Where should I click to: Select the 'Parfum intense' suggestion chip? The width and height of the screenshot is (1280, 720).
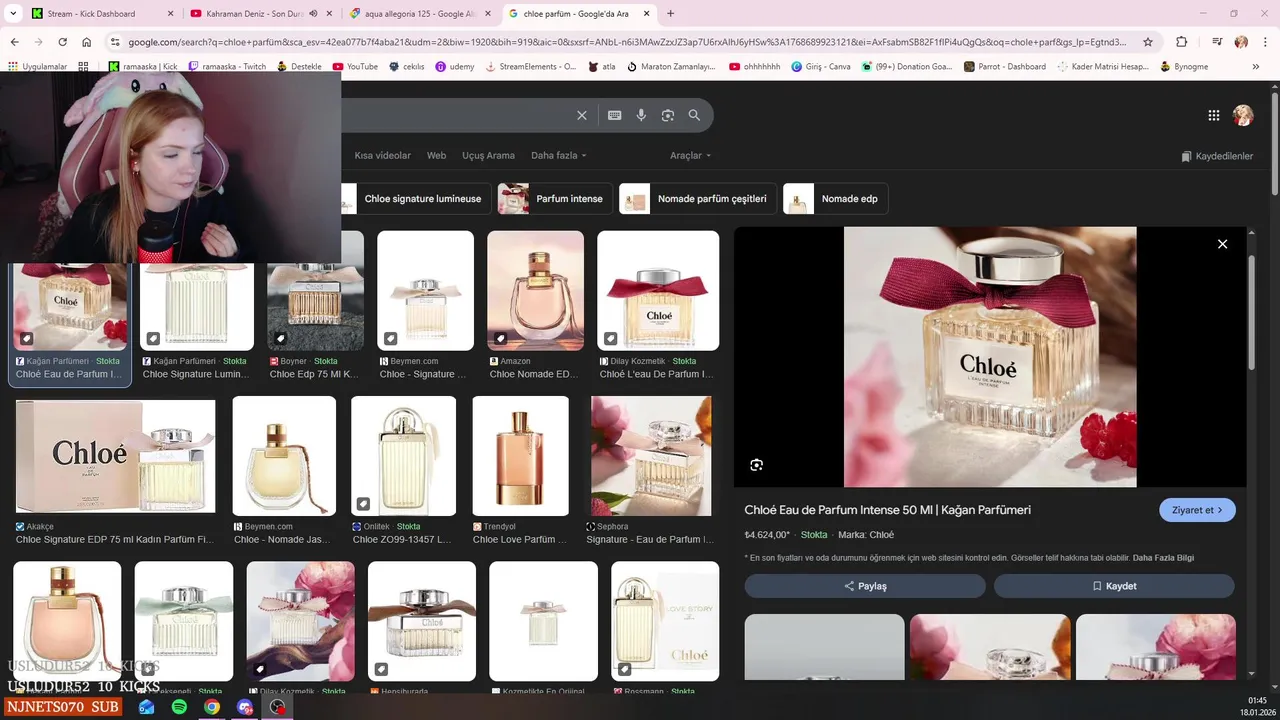tap(554, 199)
